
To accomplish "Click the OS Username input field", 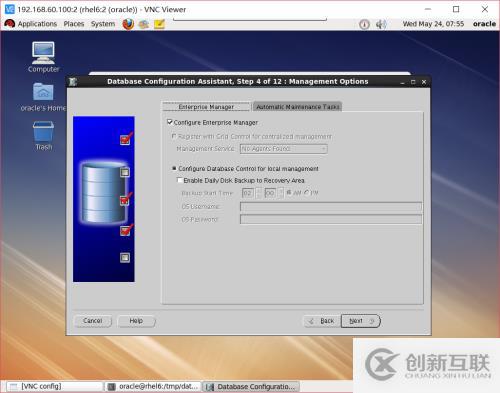I will point(331,207).
